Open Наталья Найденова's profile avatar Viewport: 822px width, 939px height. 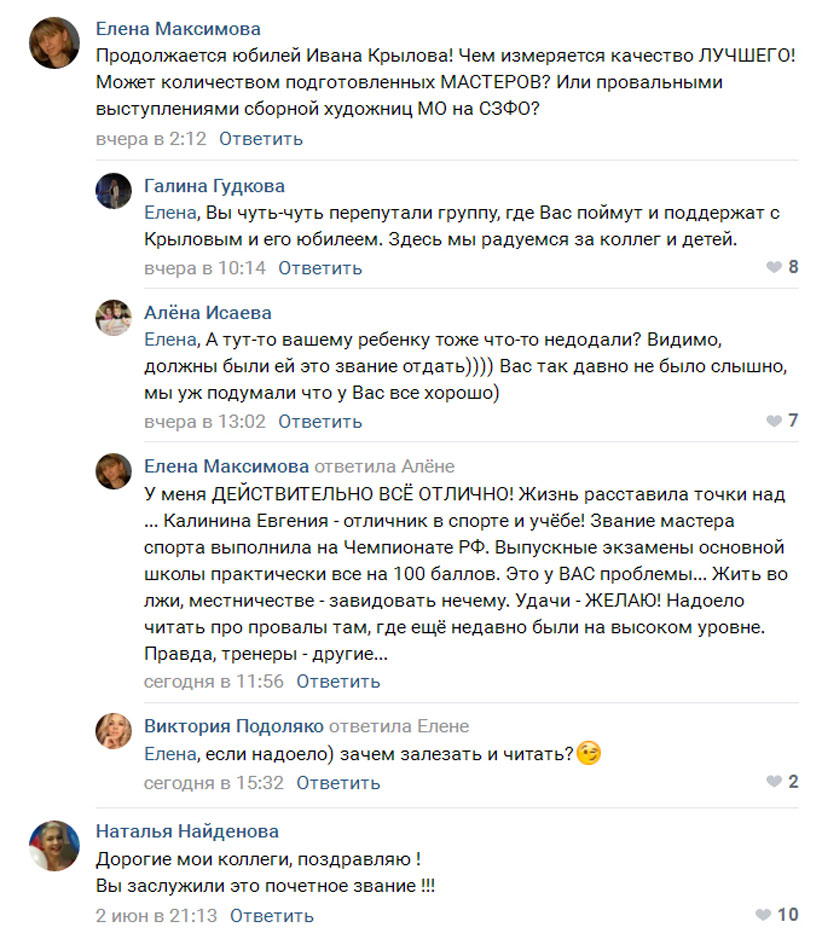coord(54,846)
